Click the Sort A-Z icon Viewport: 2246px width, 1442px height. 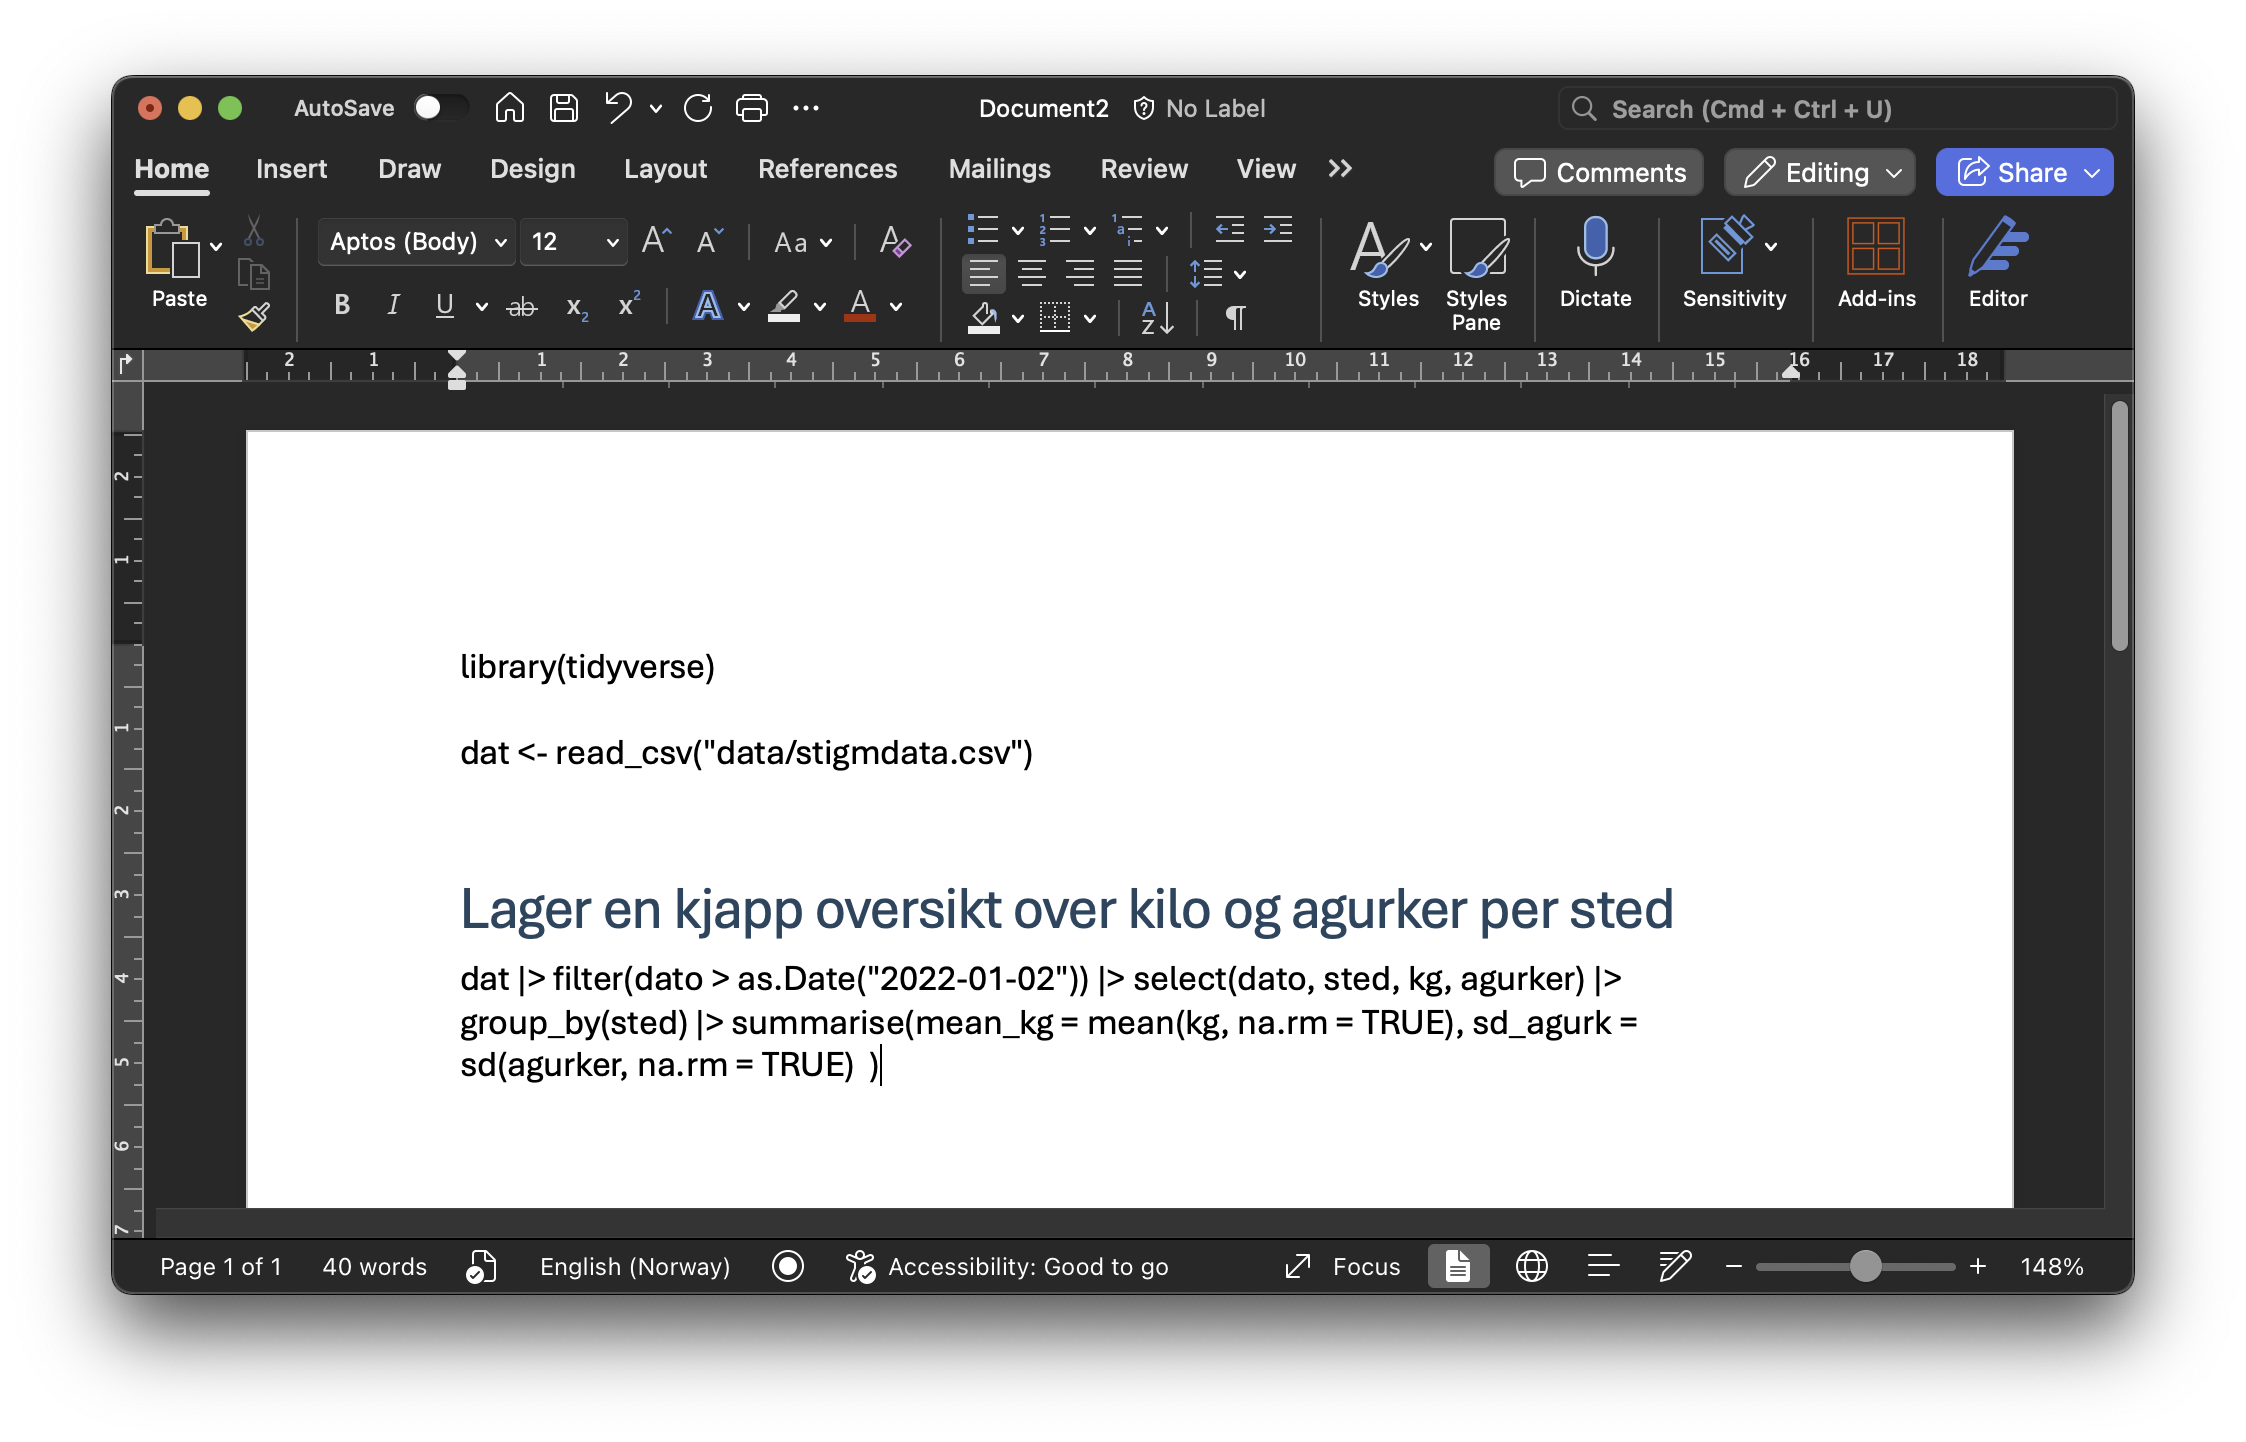point(1157,318)
